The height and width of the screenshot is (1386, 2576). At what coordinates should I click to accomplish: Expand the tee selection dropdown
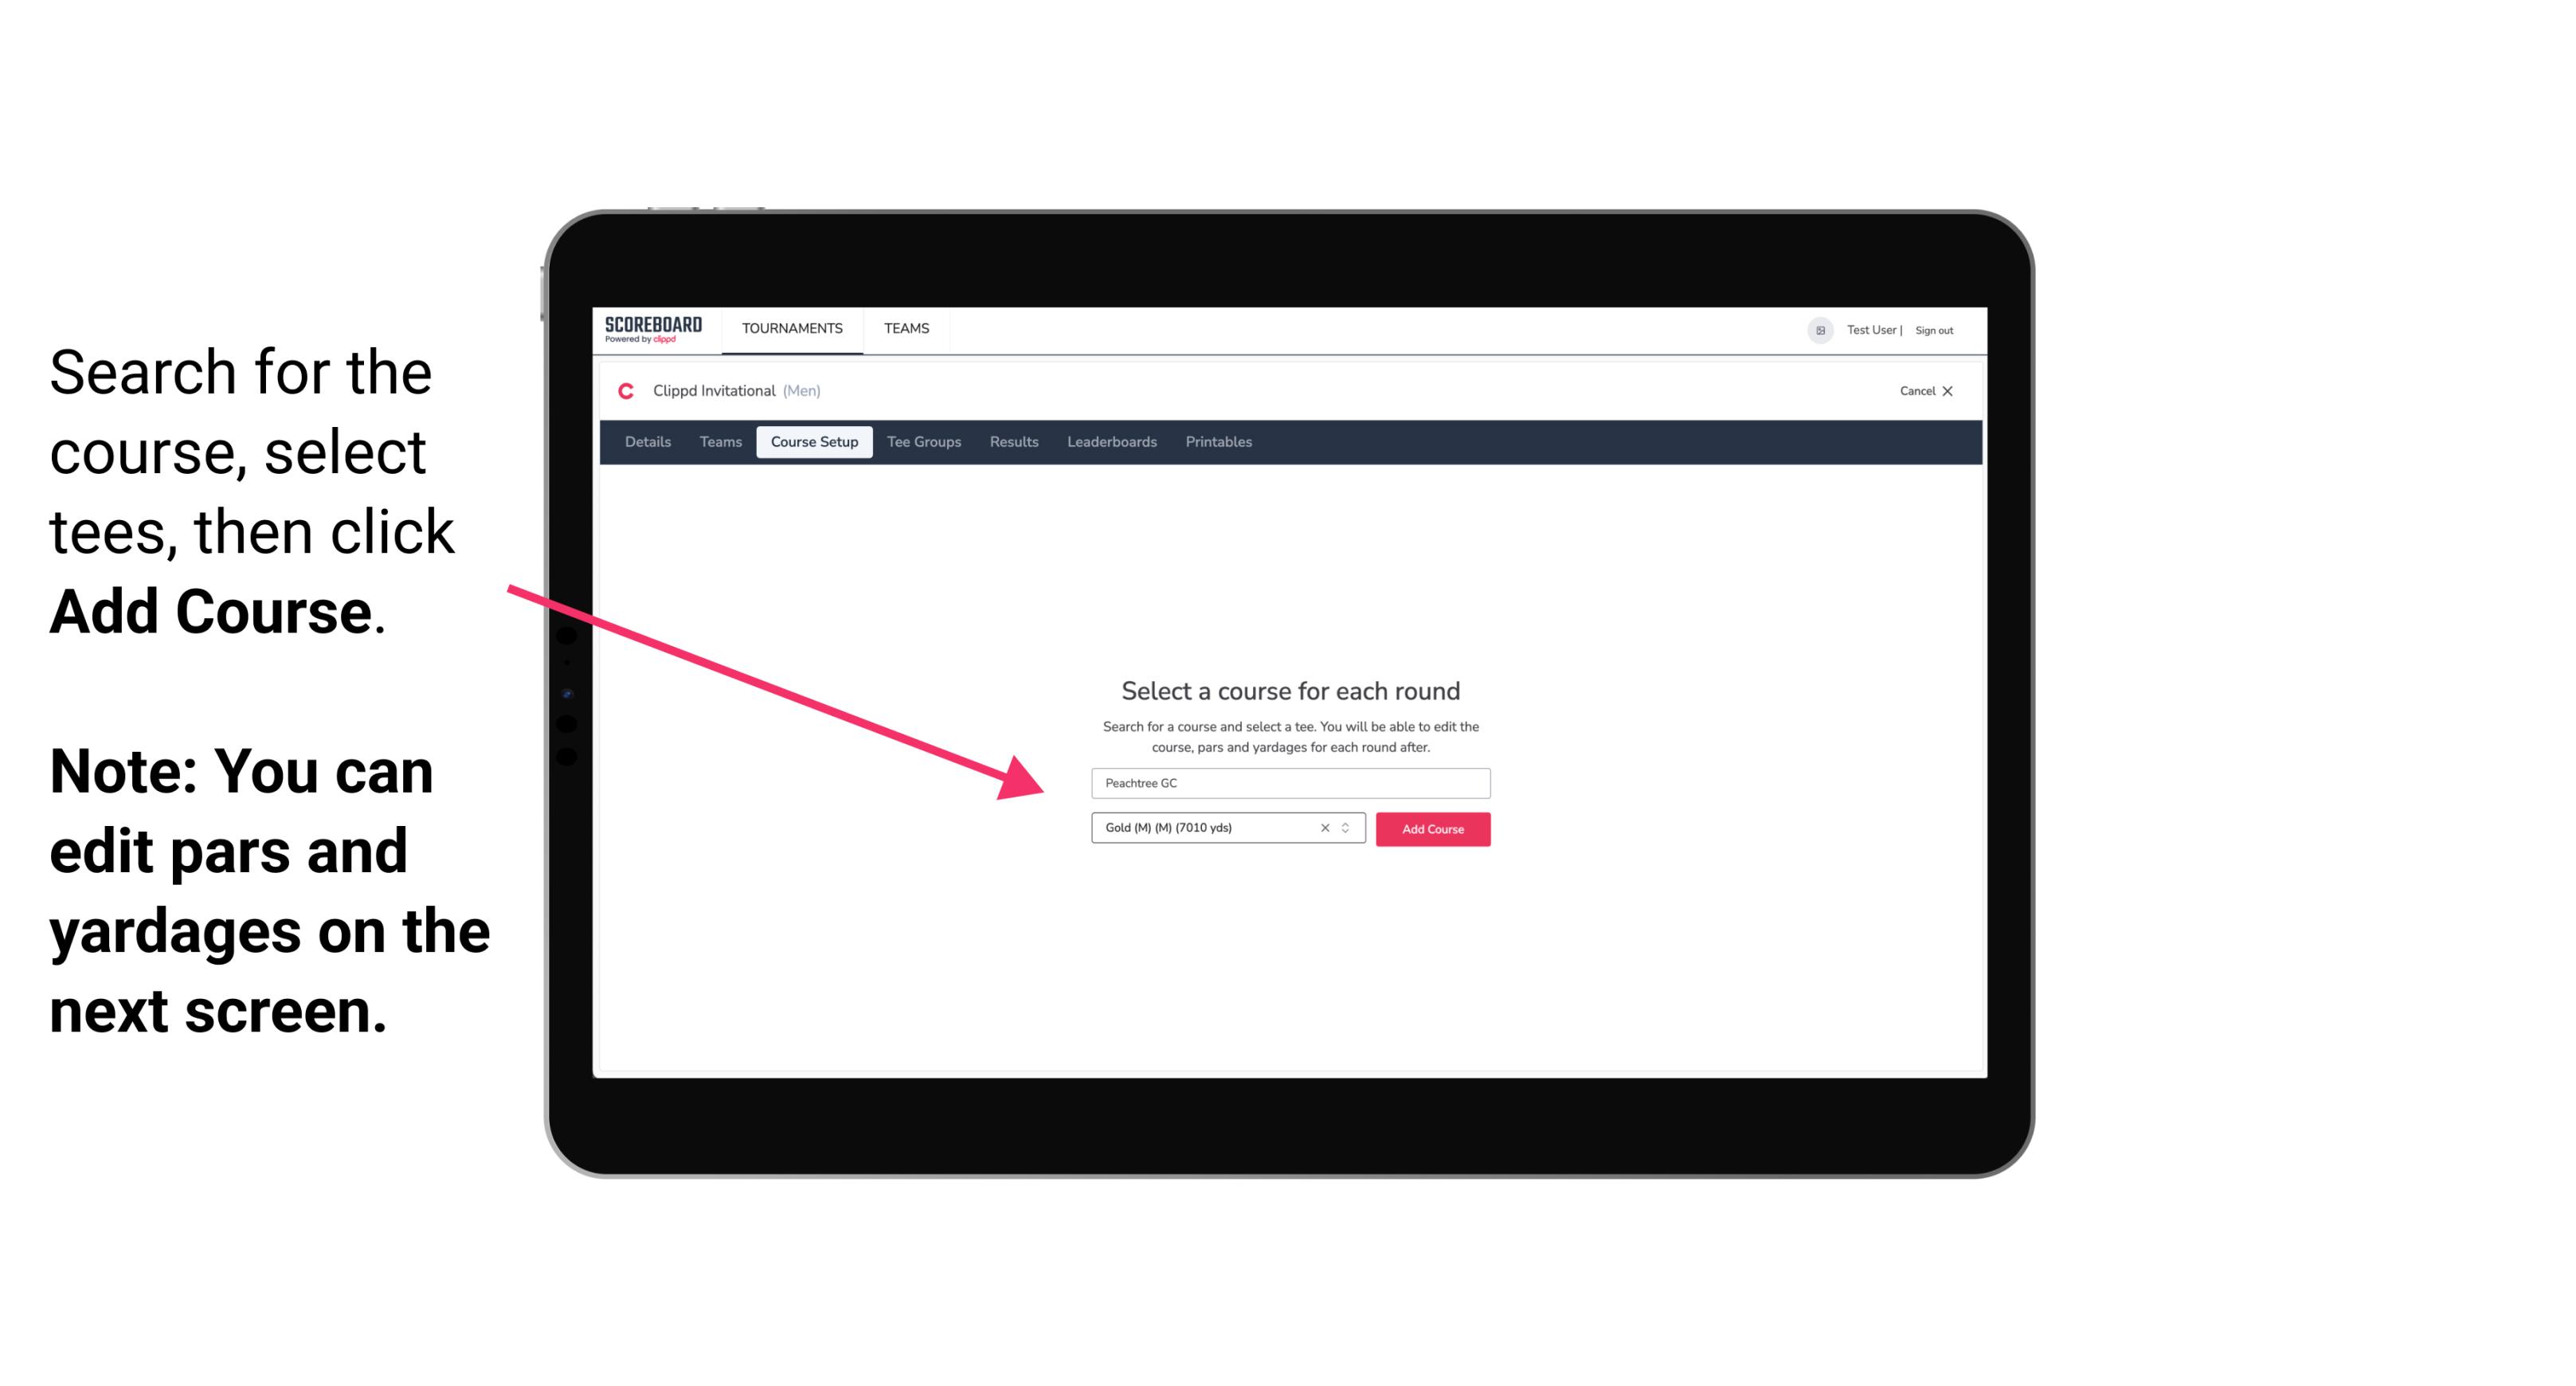[x=1349, y=829]
